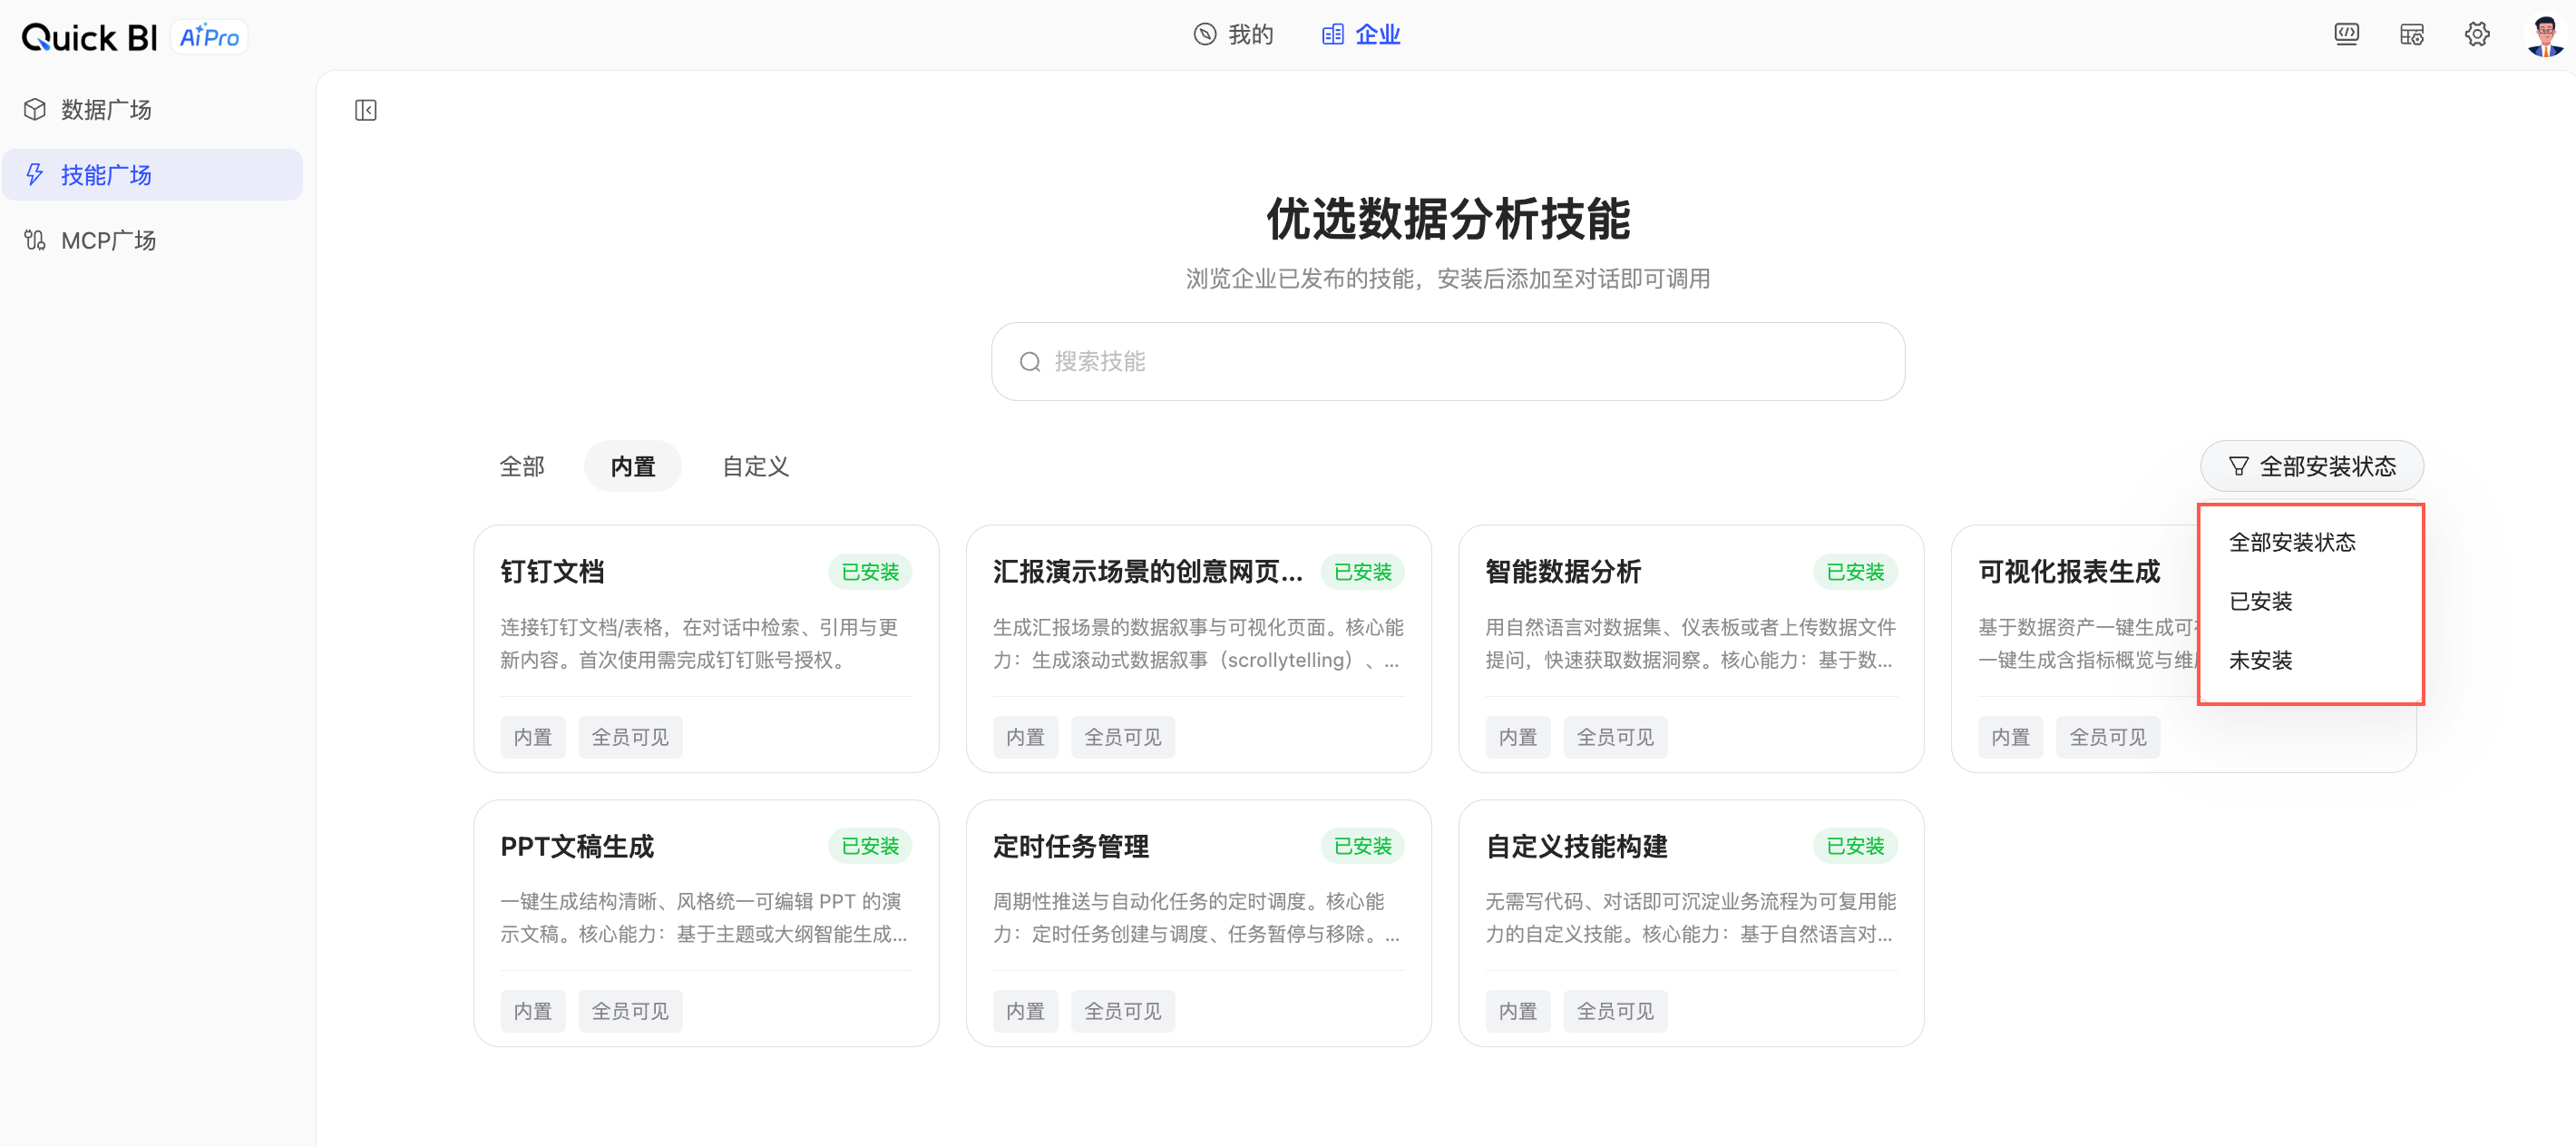2576x1147 pixels.
Task: Click the 全员可见 tag on 可视化报表生成 card
Action: [x=2108, y=737]
